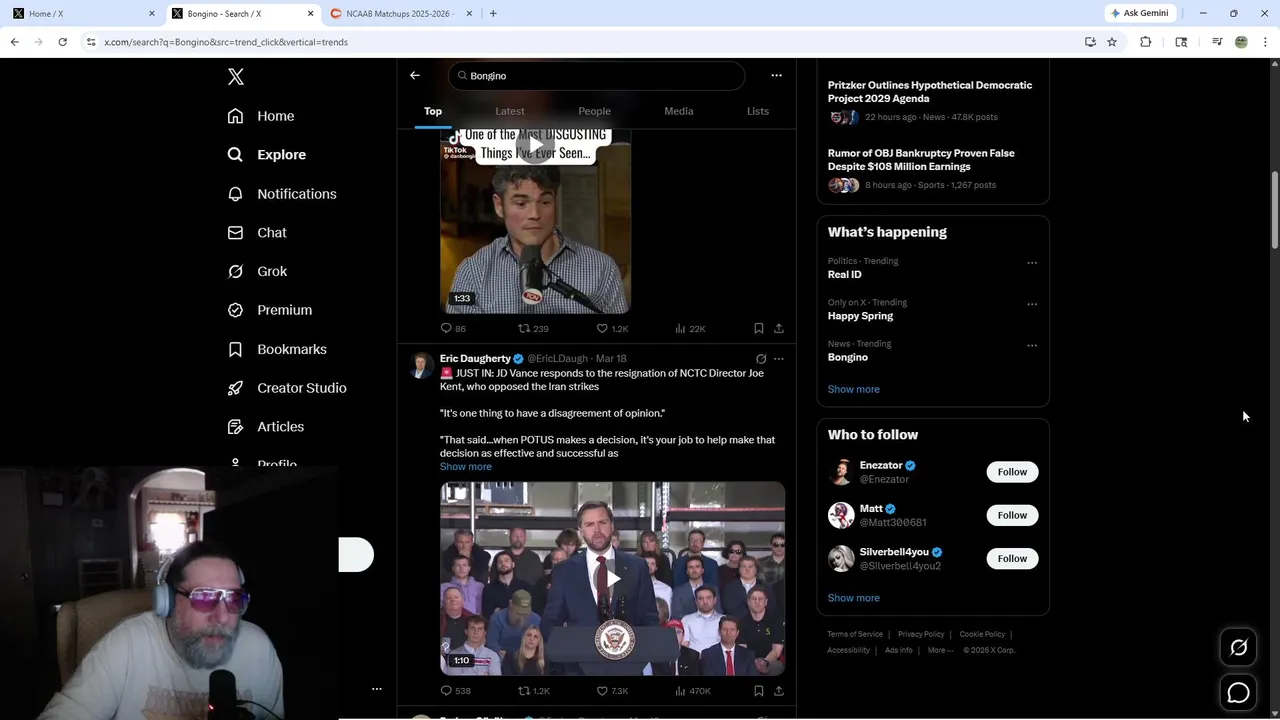The width and height of the screenshot is (1280, 720).
Task: Open options for Real ID trend
Action: tap(1032, 263)
